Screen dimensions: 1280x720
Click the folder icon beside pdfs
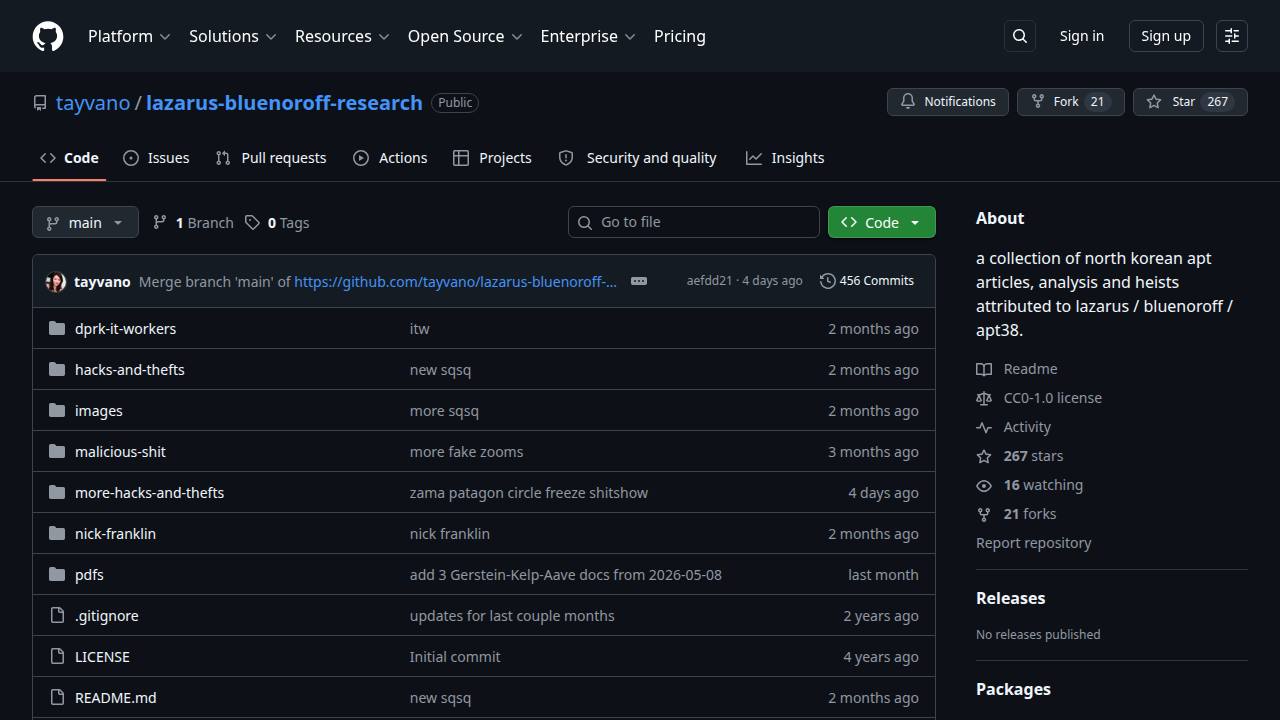pos(57,575)
